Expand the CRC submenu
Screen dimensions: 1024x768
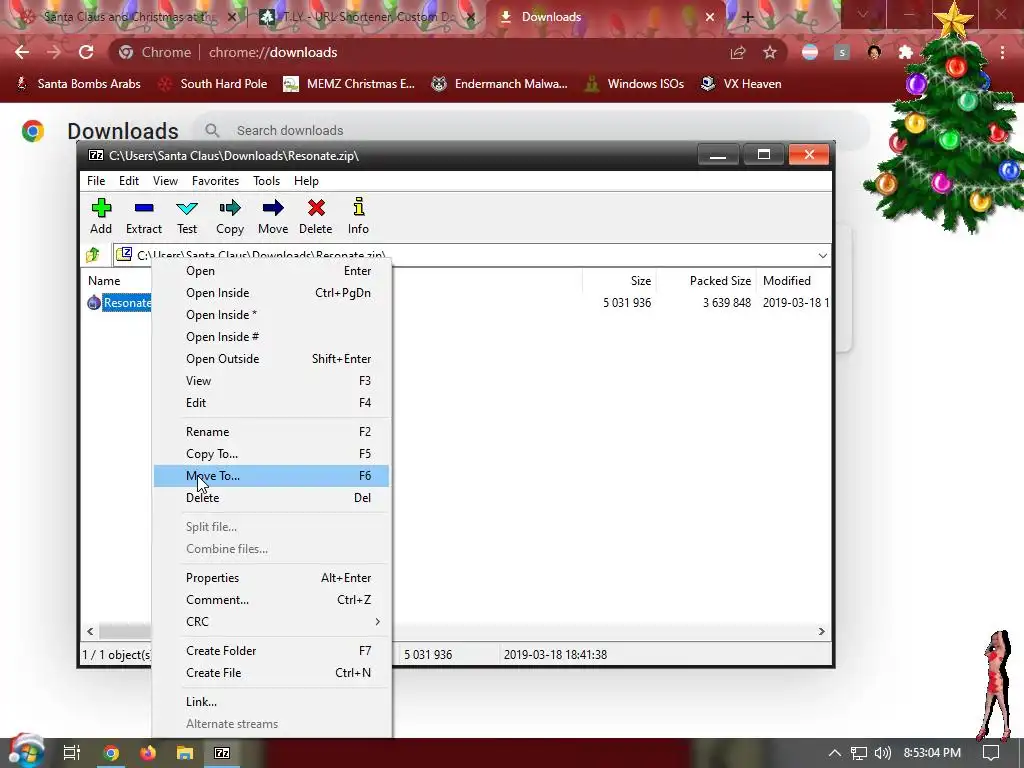(x=272, y=622)
